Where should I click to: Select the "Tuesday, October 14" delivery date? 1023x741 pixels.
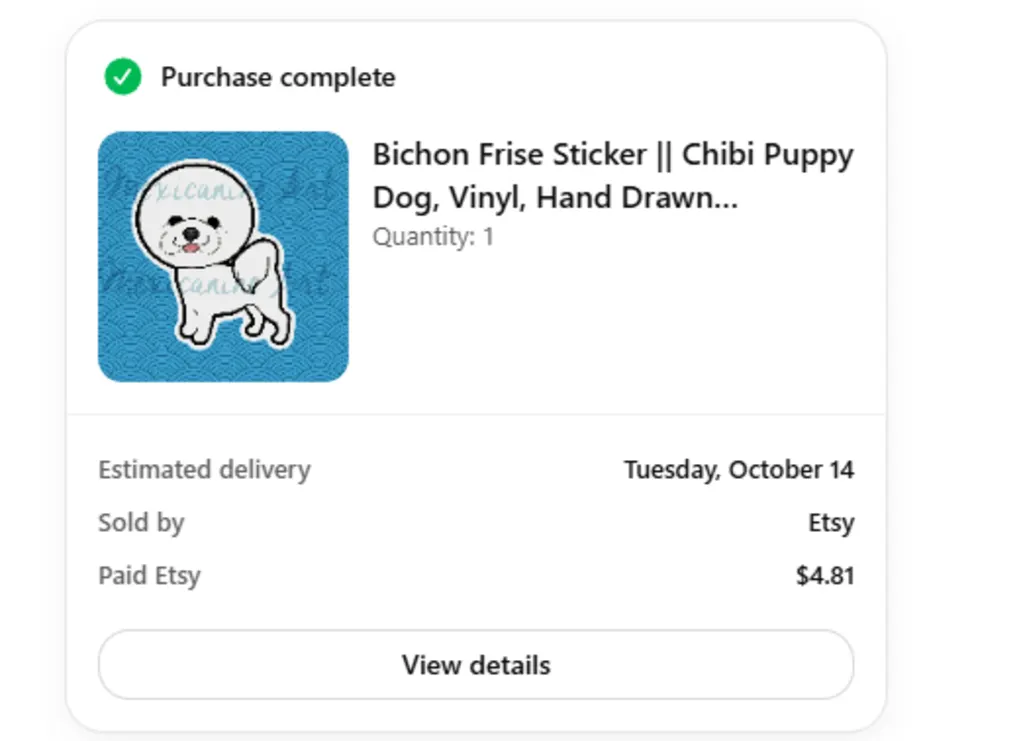click(739, 470)
